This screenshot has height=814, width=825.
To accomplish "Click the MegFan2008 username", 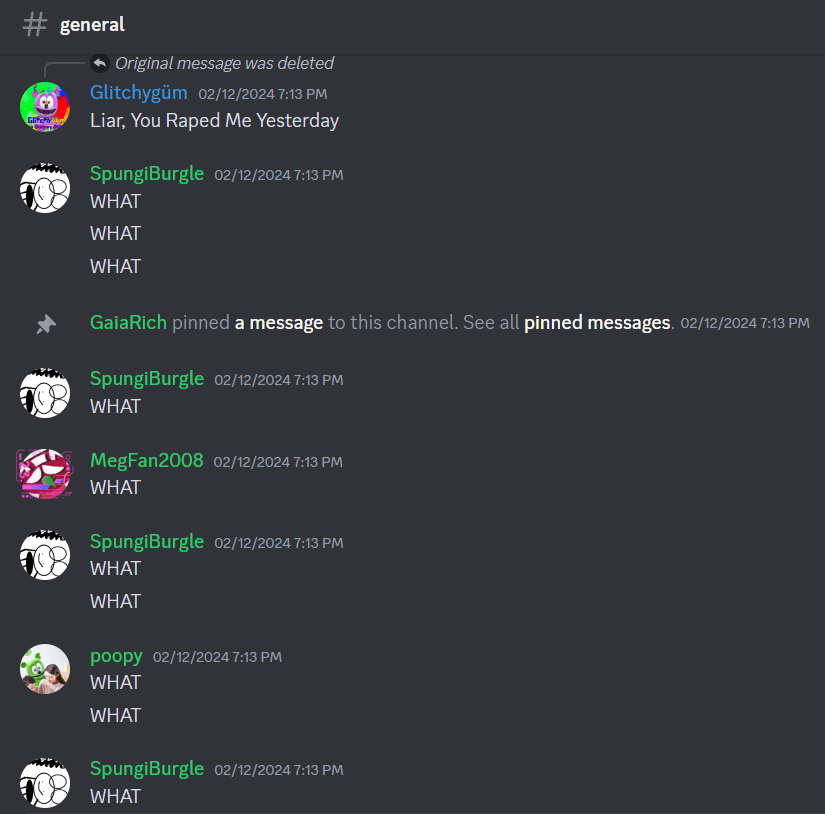I will tap(147, 460).
